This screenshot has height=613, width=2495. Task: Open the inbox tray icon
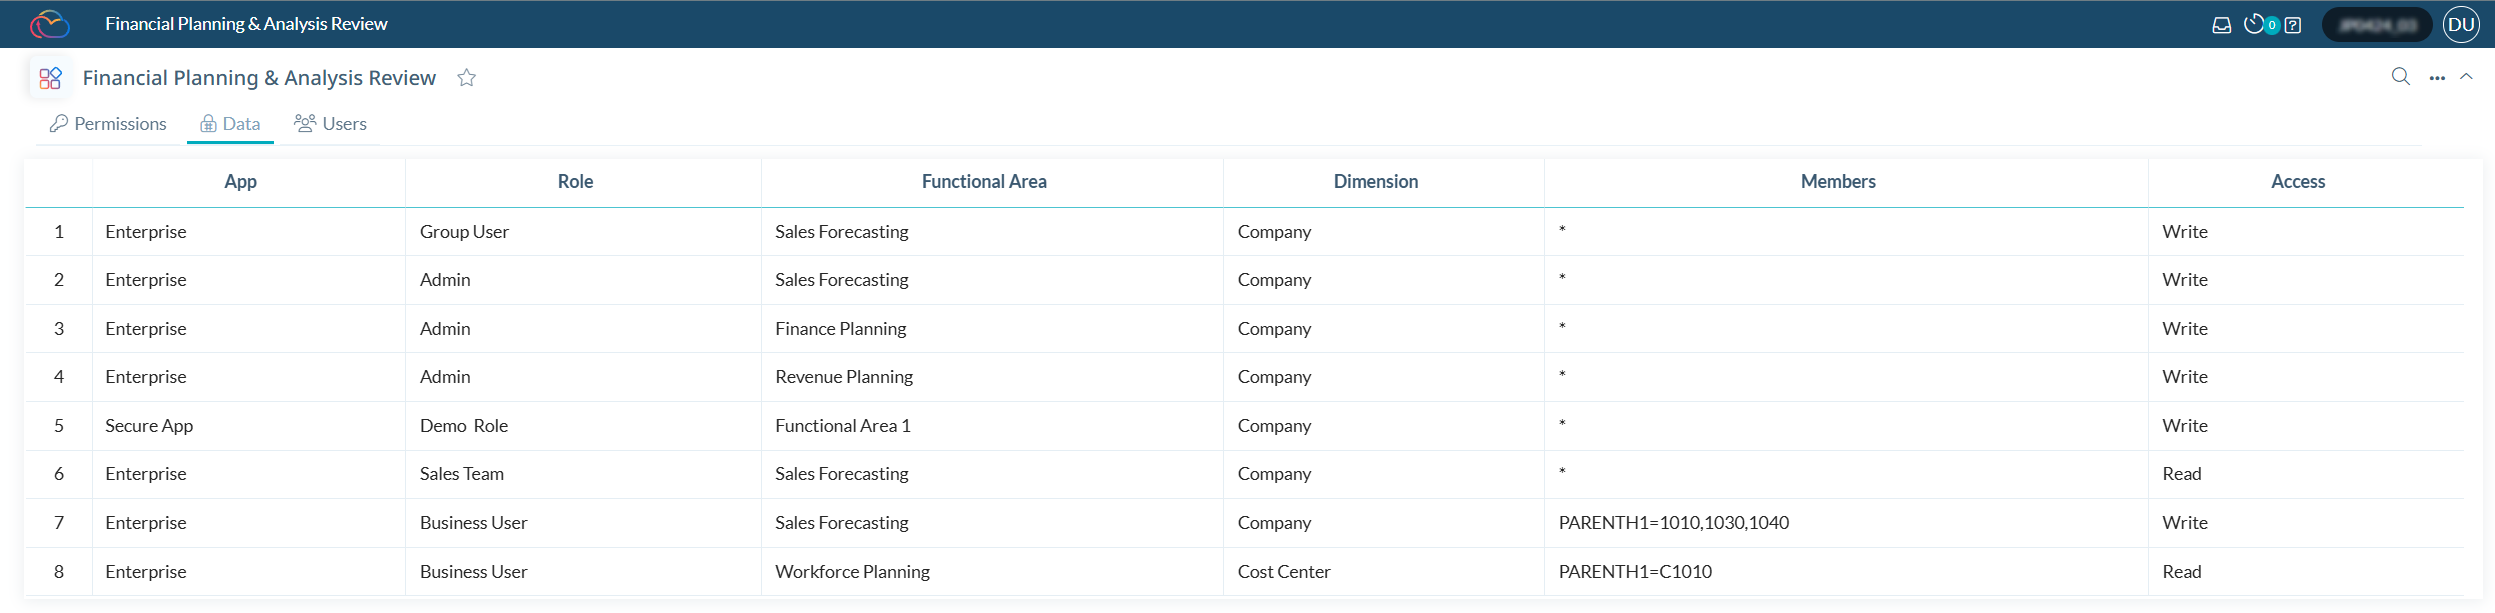(2221, 25)
